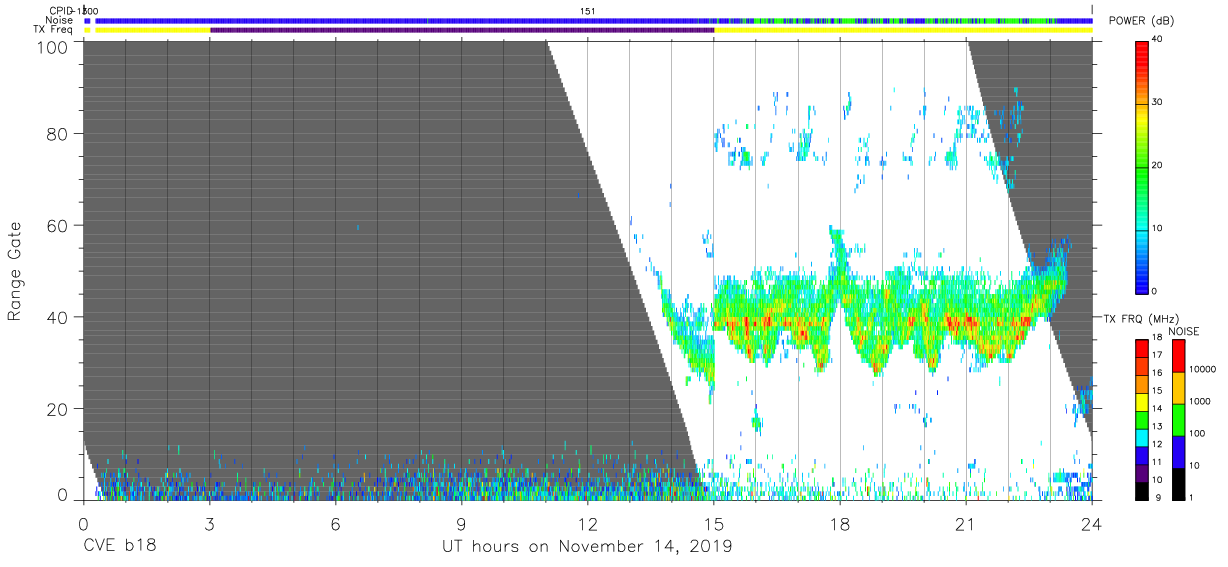Click the "80" tick on the Range Gate axis

tap(56, 134)
